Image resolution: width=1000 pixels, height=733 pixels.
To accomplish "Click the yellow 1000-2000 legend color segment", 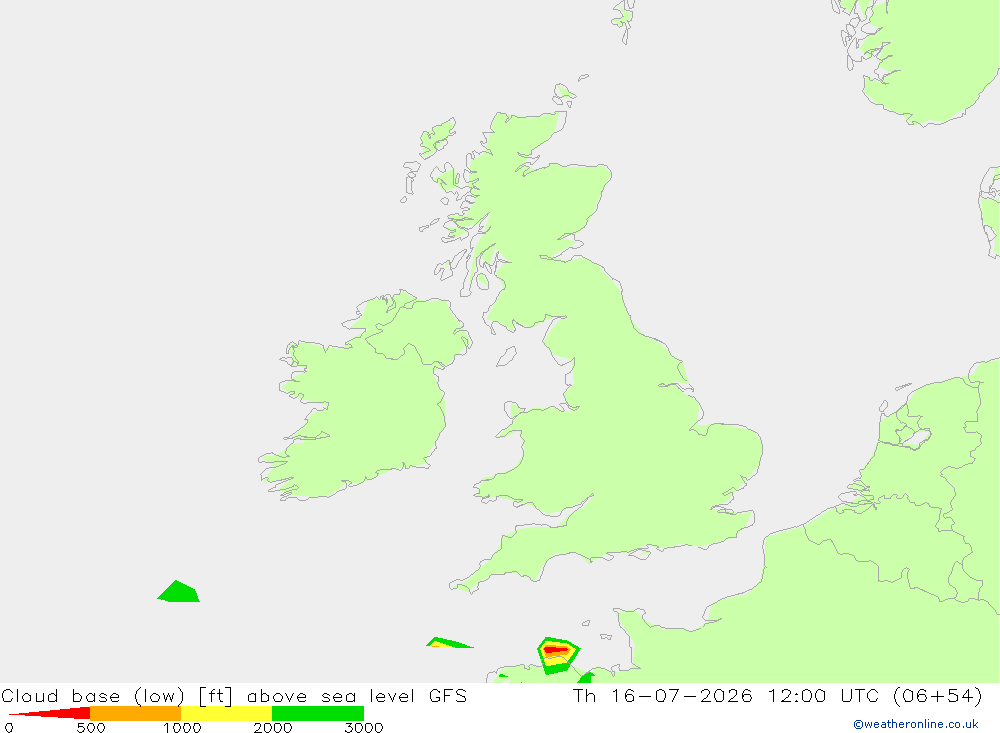I will [226, 713].
